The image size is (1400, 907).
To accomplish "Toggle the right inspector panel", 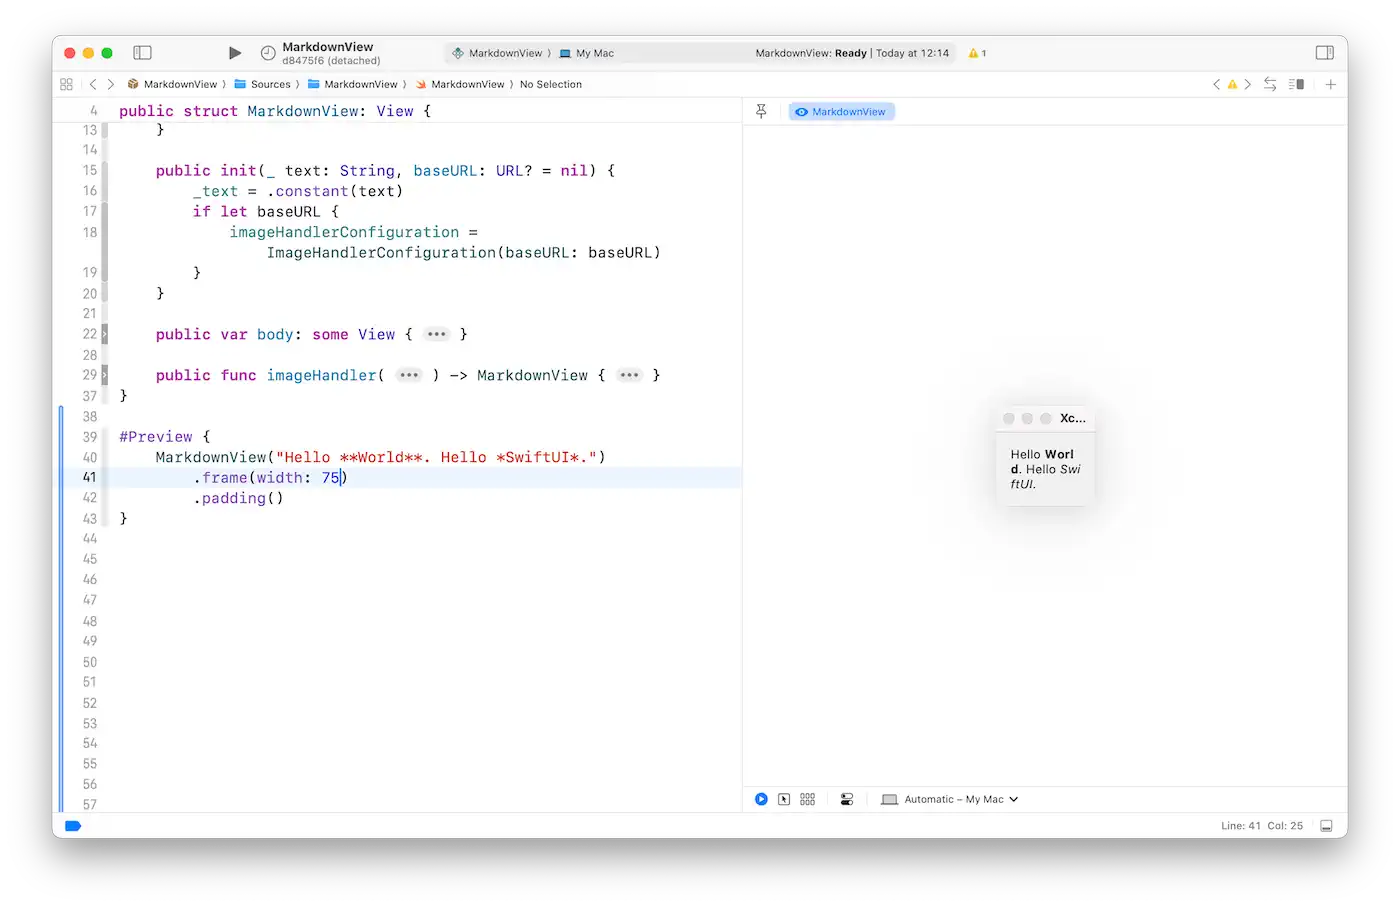I will tap(1324, 53).
